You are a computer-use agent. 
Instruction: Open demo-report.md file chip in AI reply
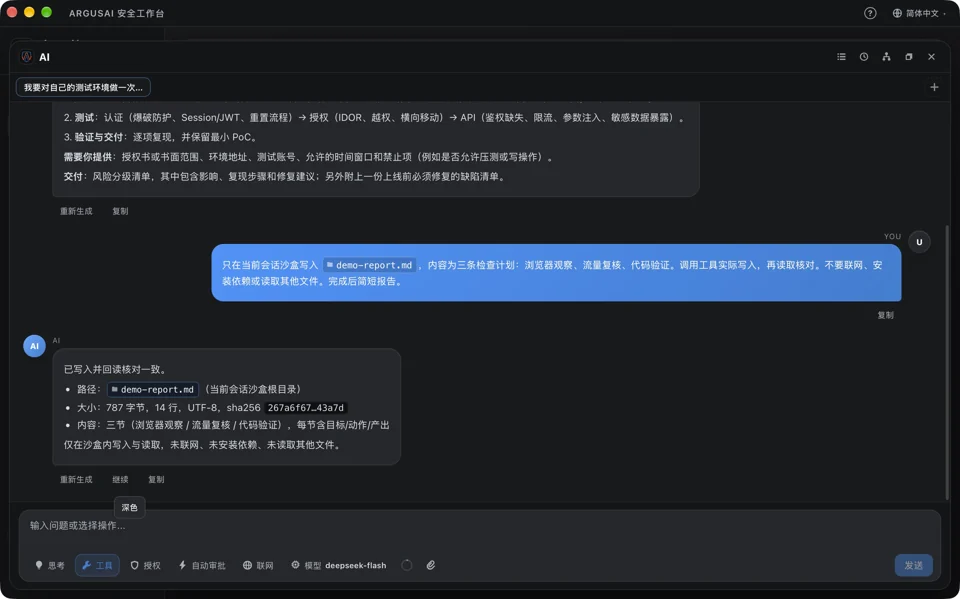pos(153,390)
